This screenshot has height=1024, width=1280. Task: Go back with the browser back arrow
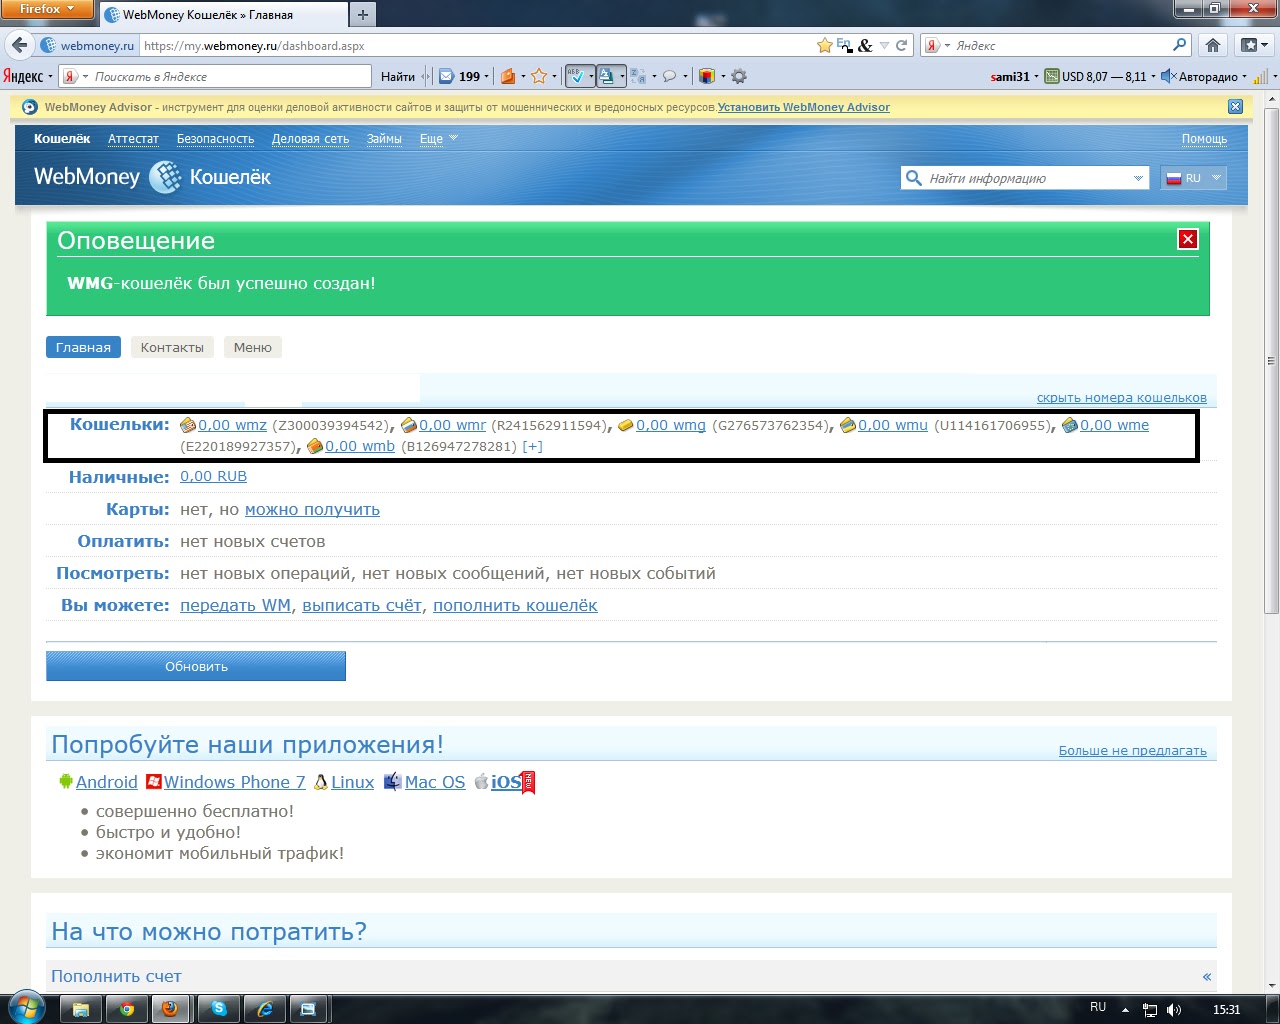19,45
